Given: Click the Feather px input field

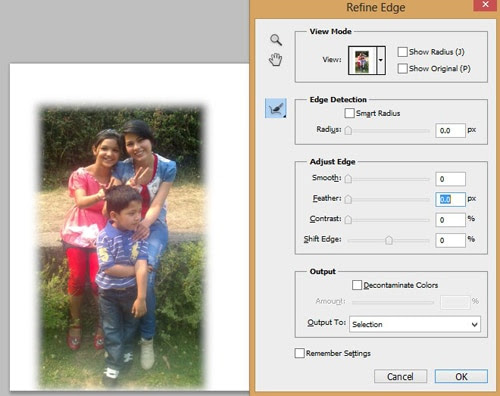Looking at the screenshot, I should coord(450,199).
